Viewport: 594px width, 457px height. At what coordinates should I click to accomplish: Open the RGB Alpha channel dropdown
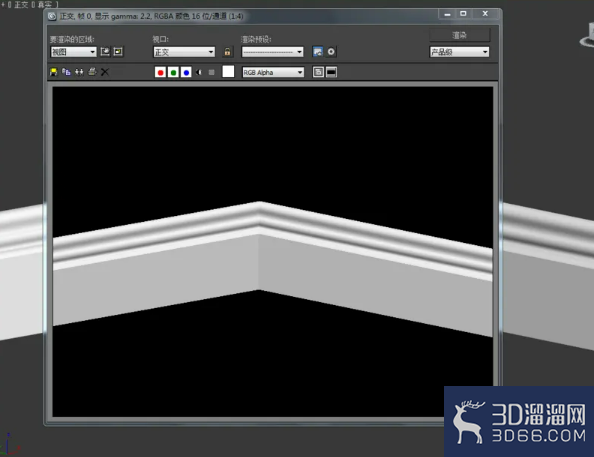pos(273,72)
